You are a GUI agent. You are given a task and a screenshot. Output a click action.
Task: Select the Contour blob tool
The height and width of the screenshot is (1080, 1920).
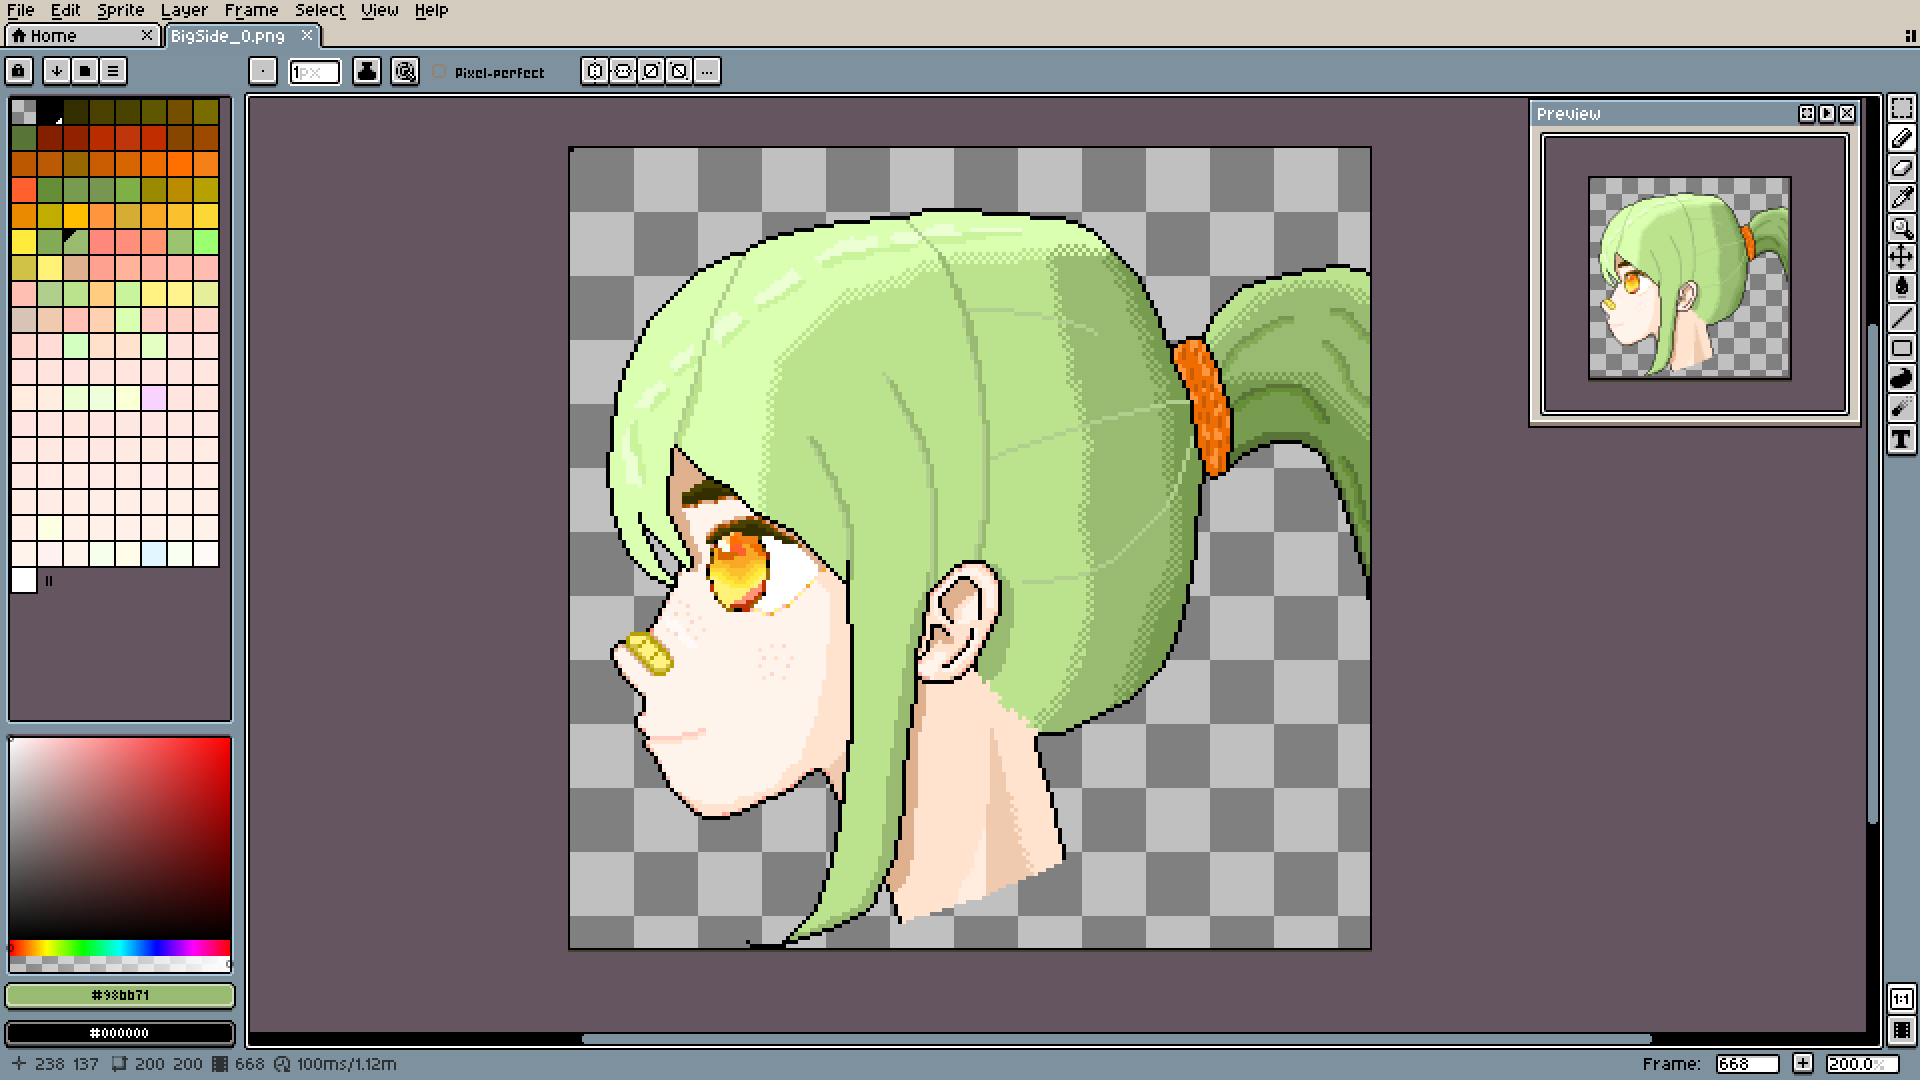click(x=1901, y=378)
